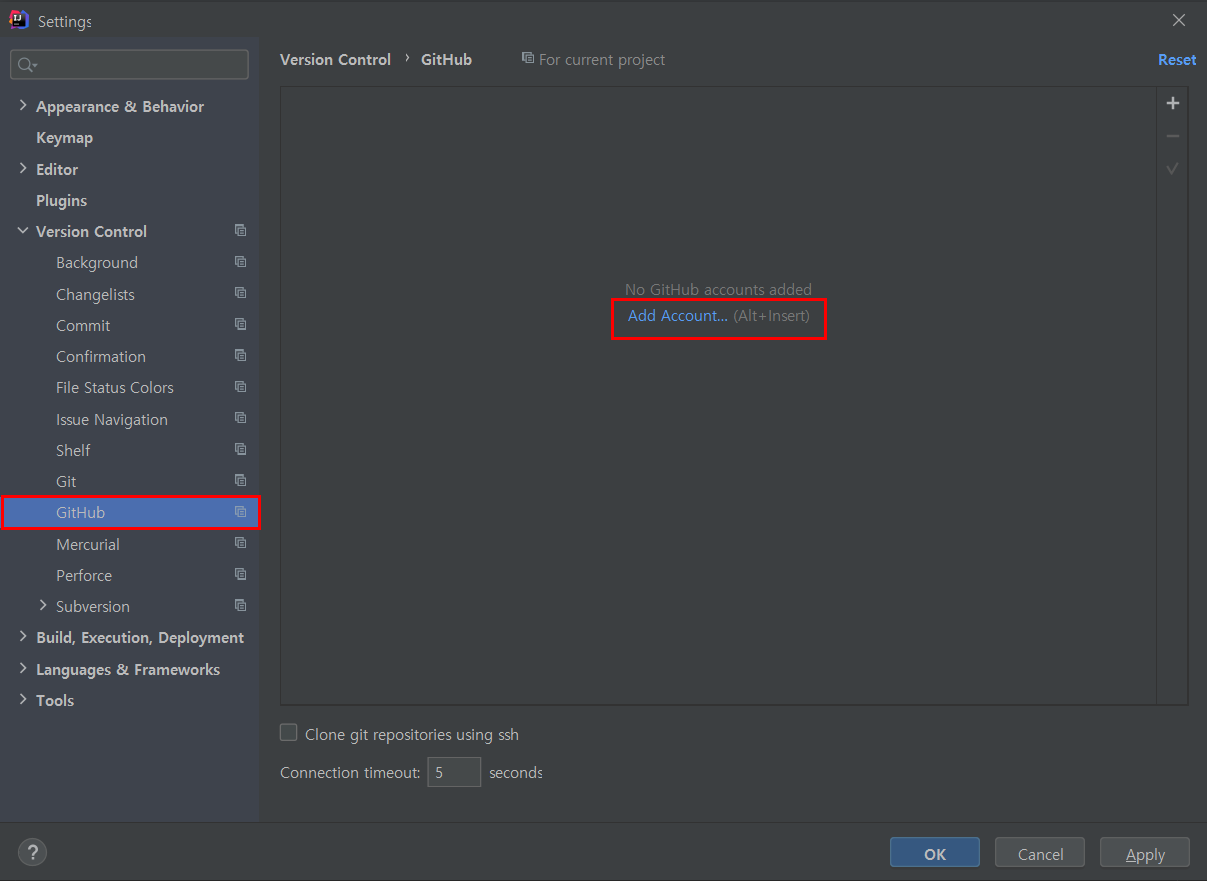Viewport: 1207px width, 881px height.
Task: Click project icon beside Confirmation row
Action: [x=240, y=356]
